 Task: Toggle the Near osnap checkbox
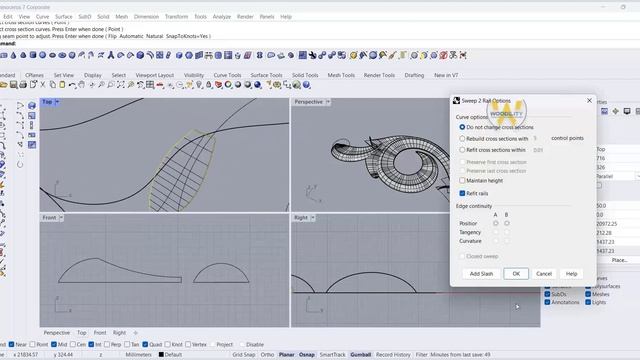(11, 344)
